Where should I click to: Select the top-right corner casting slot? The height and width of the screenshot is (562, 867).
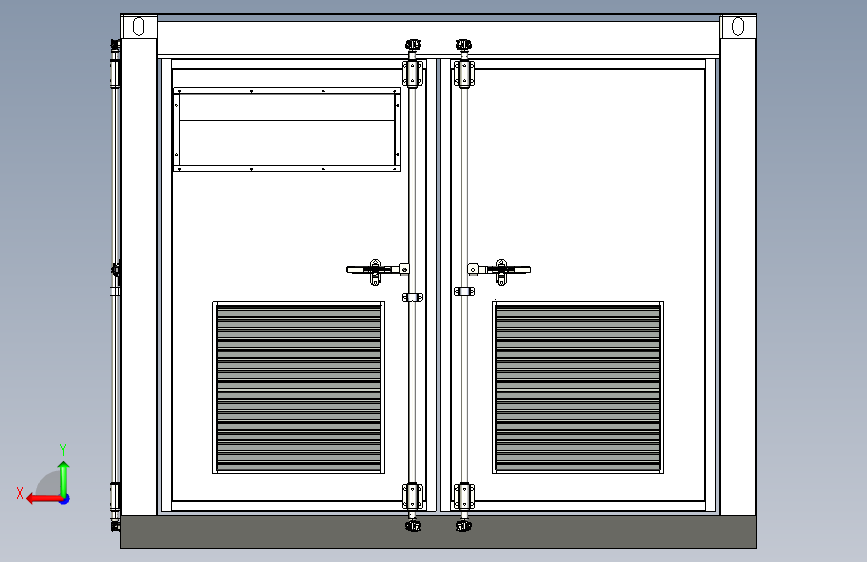738,26
